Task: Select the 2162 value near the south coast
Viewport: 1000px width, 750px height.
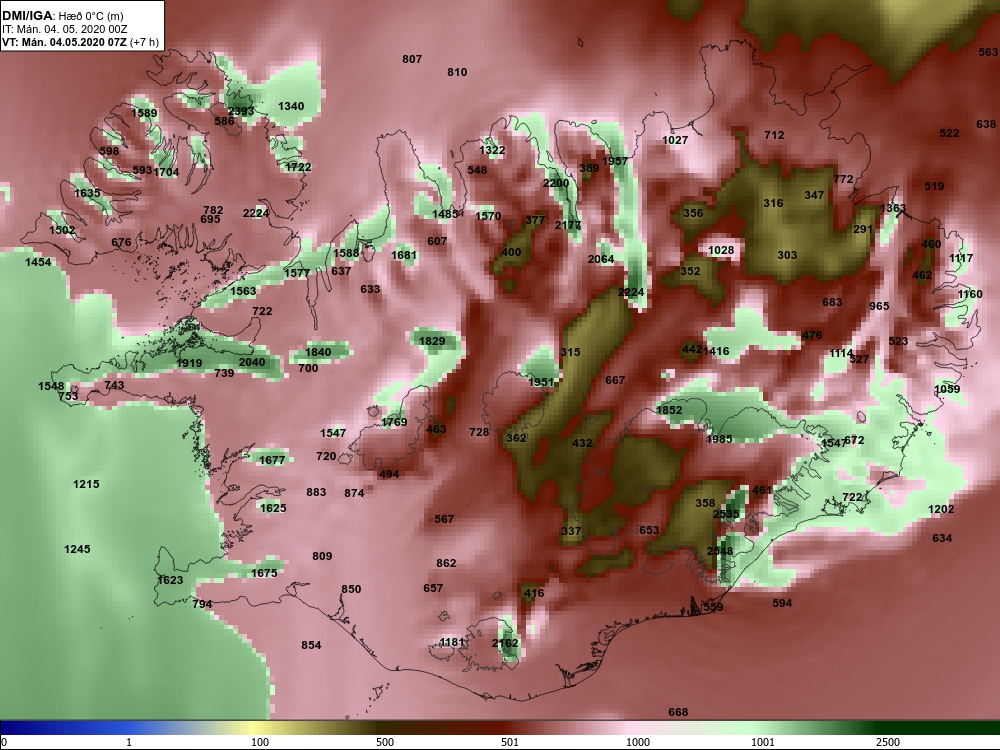Action: click(505, 643)
